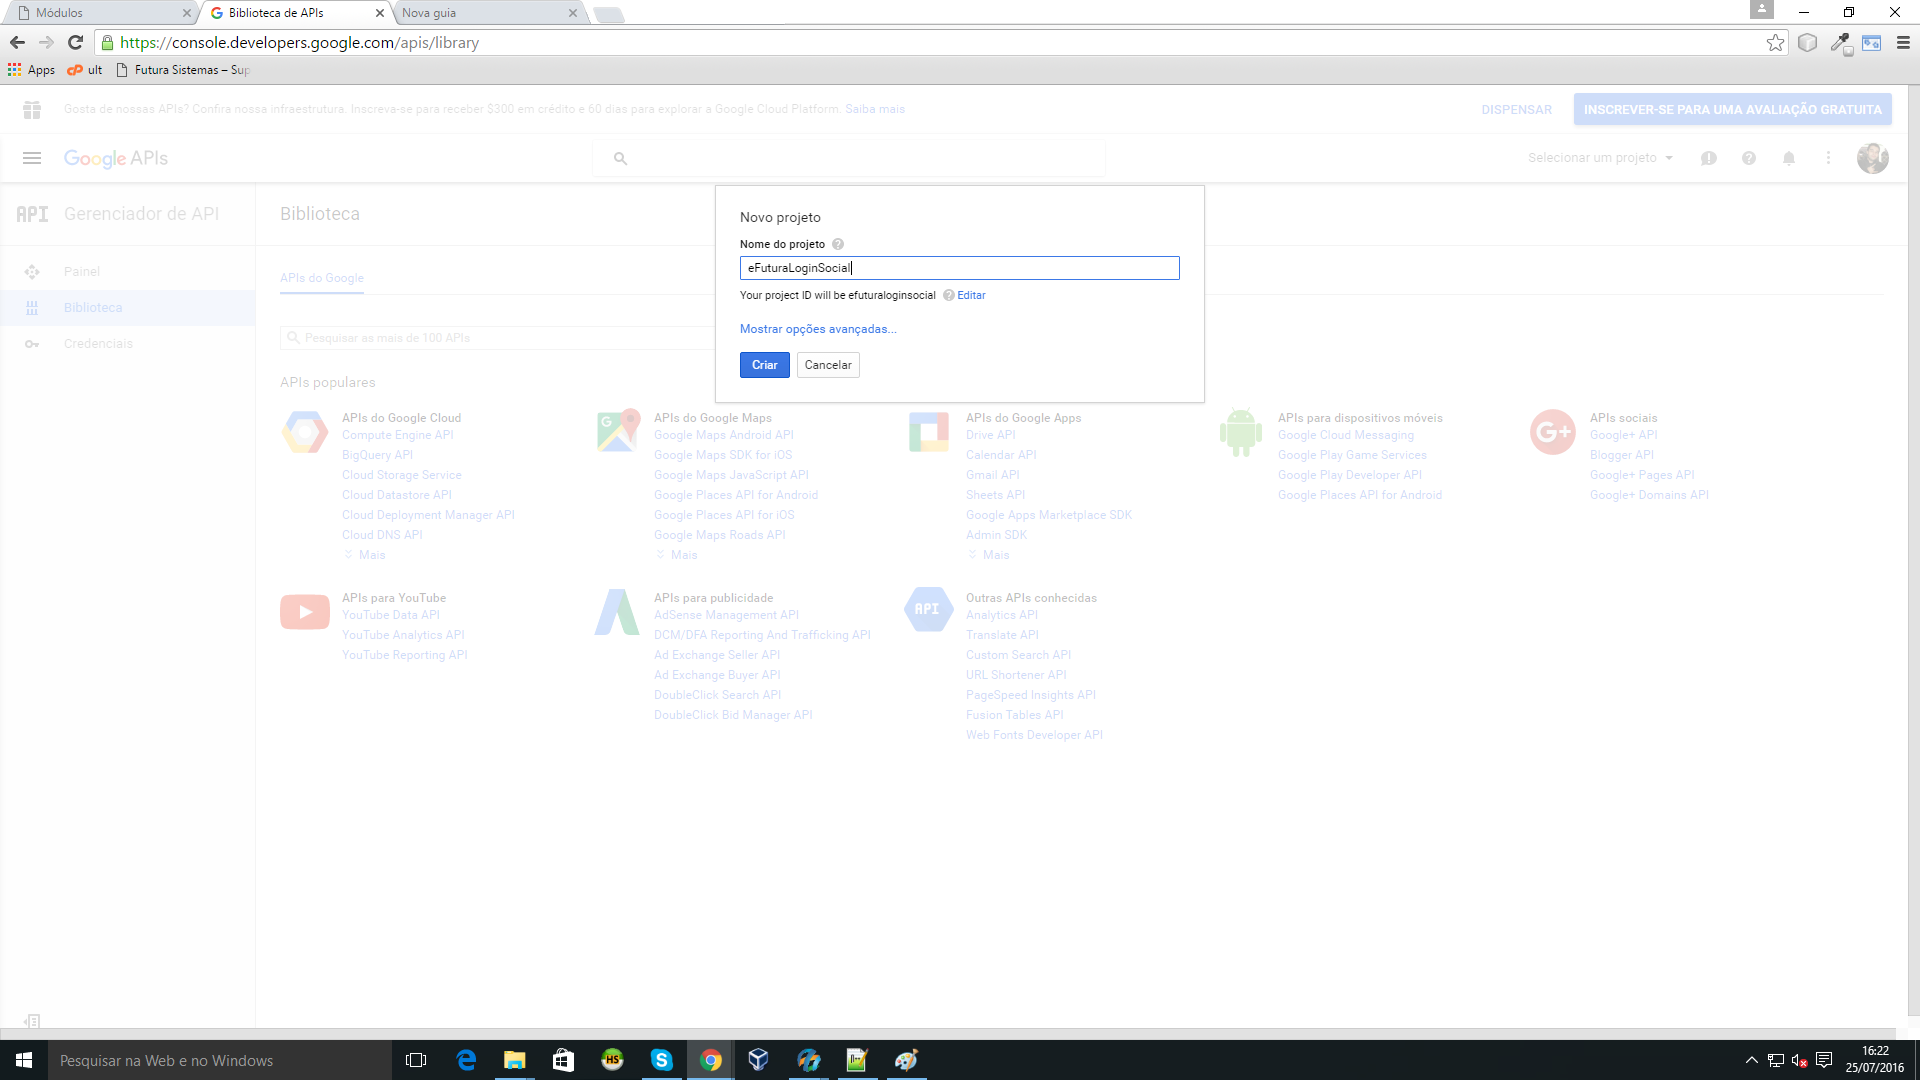This screenshot has height=1080, width=1920.
Task: Open the Google APIs navigation menu icon
Action: (x=32, y=158)
